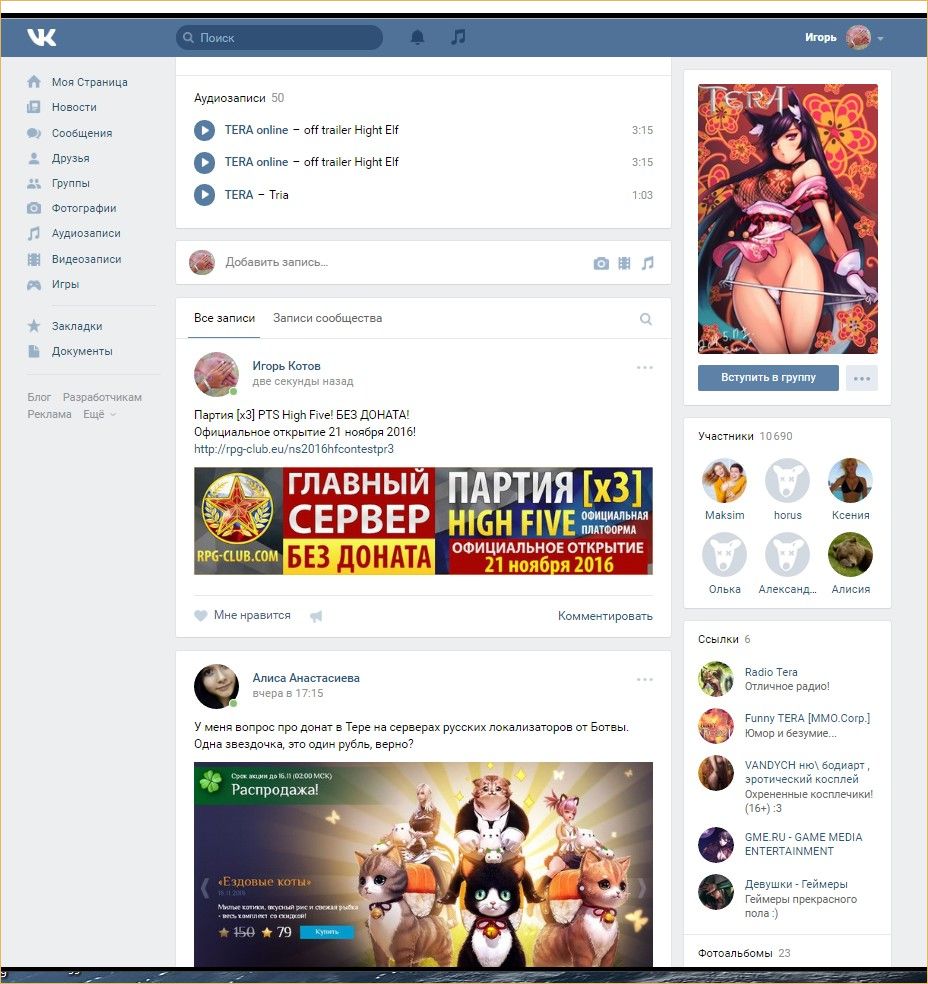The width and height of the screenshot is (928, 984).
Task: Click the document icon beside Документы
Action: (34, 351)
